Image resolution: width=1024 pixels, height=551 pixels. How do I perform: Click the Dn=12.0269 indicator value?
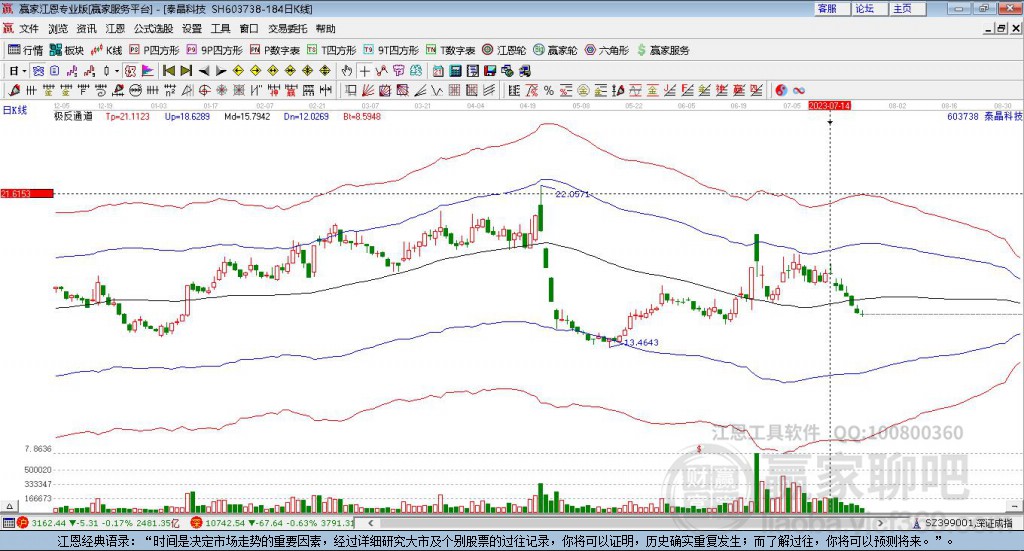pos(306,116)
